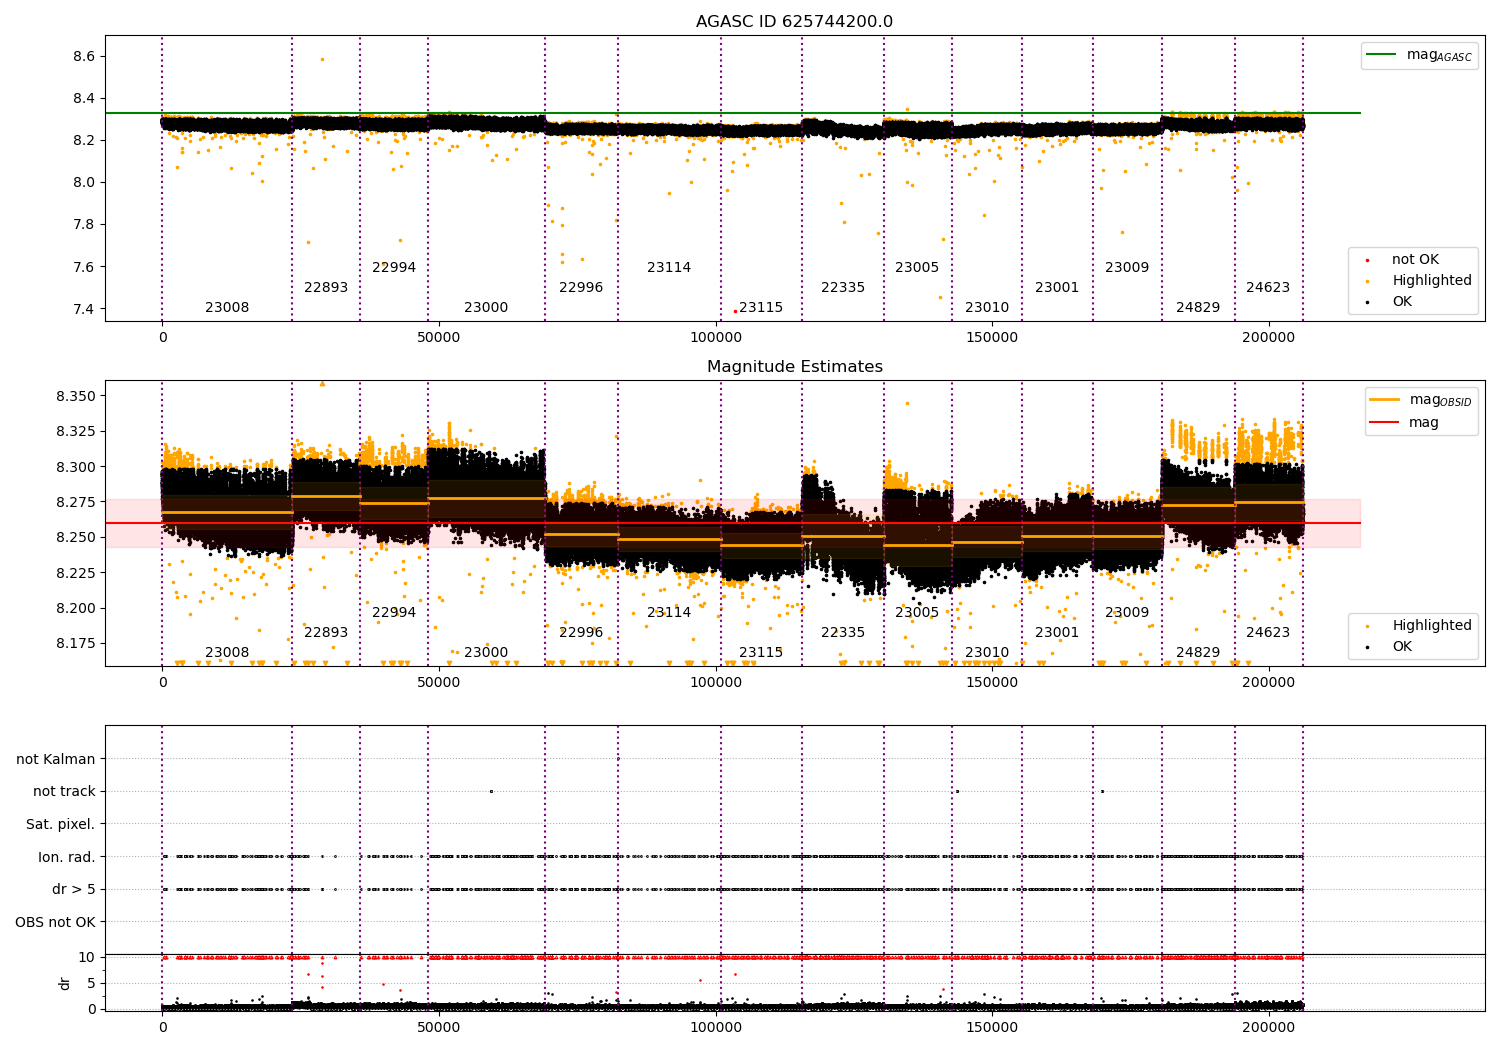Click obsid label 23010 in the Magnitude Estimates plot
The height and width of the screenshot is (1050, 1500).
pyautogui.click(x=987, y=653)
